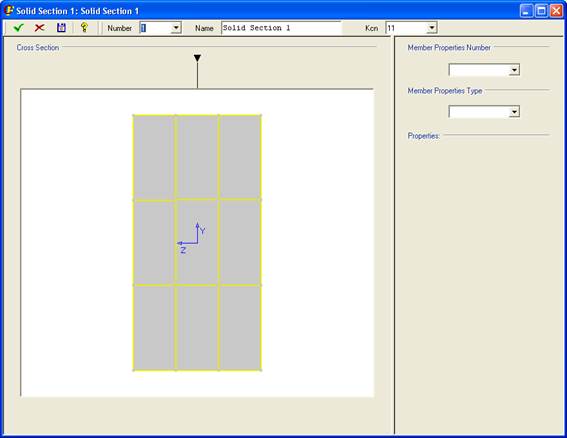
Task: Click the Name field containing Solid Section 1
Action: click(281, 28)
